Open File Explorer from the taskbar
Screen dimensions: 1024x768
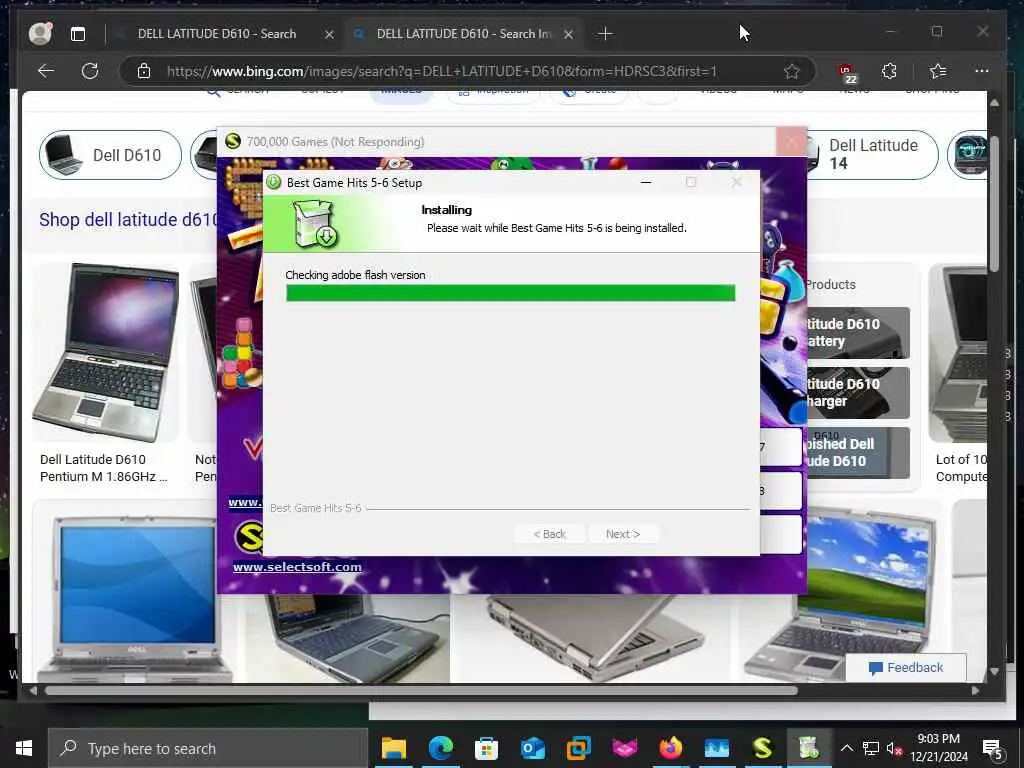pyautogui.click(x=393, y=748)
